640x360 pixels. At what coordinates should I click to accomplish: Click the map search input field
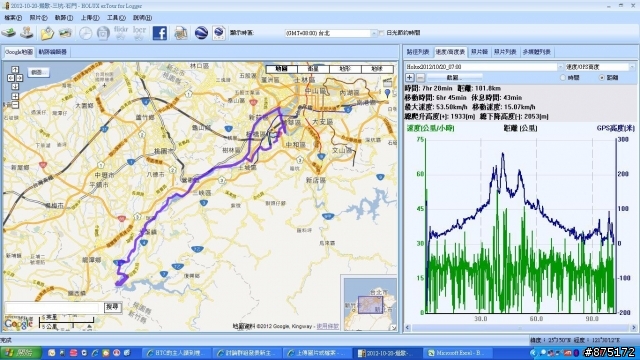[x=52, y=307]
